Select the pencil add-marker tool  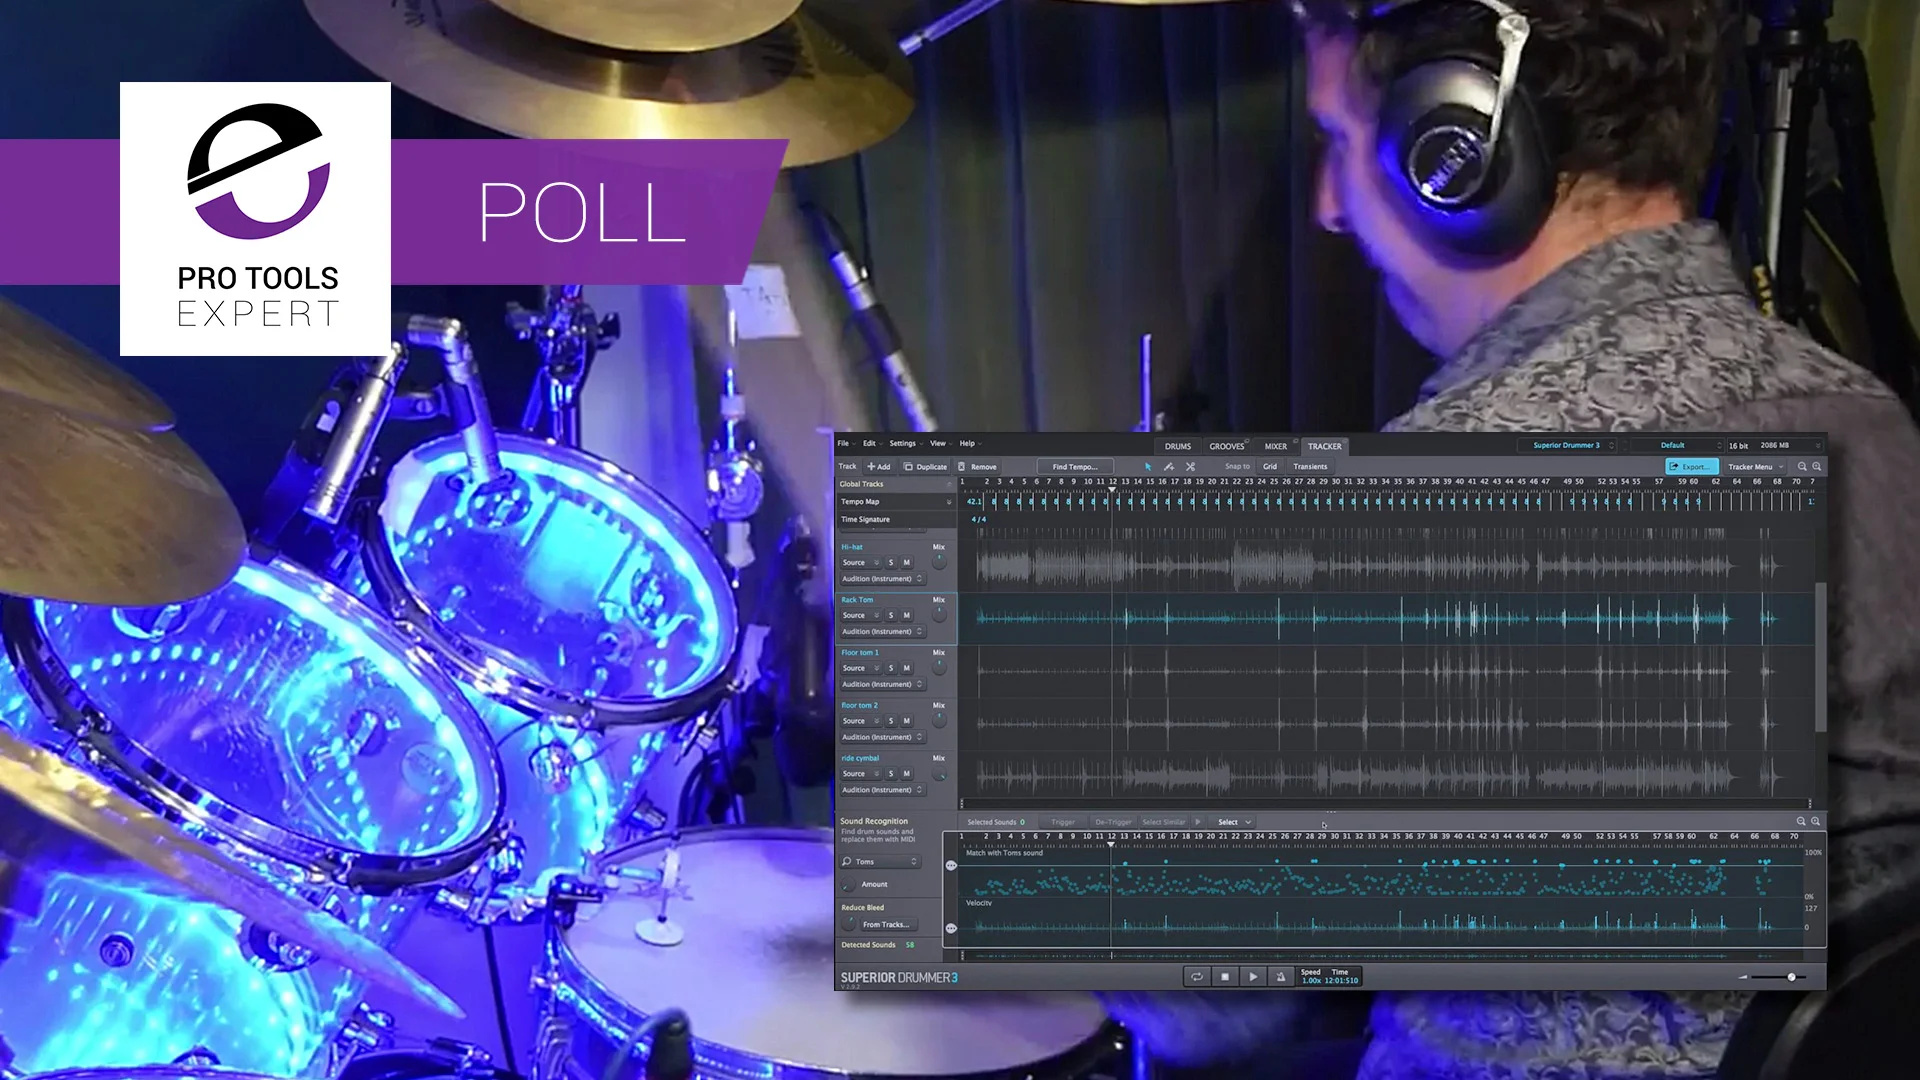tap(1168, 467)
